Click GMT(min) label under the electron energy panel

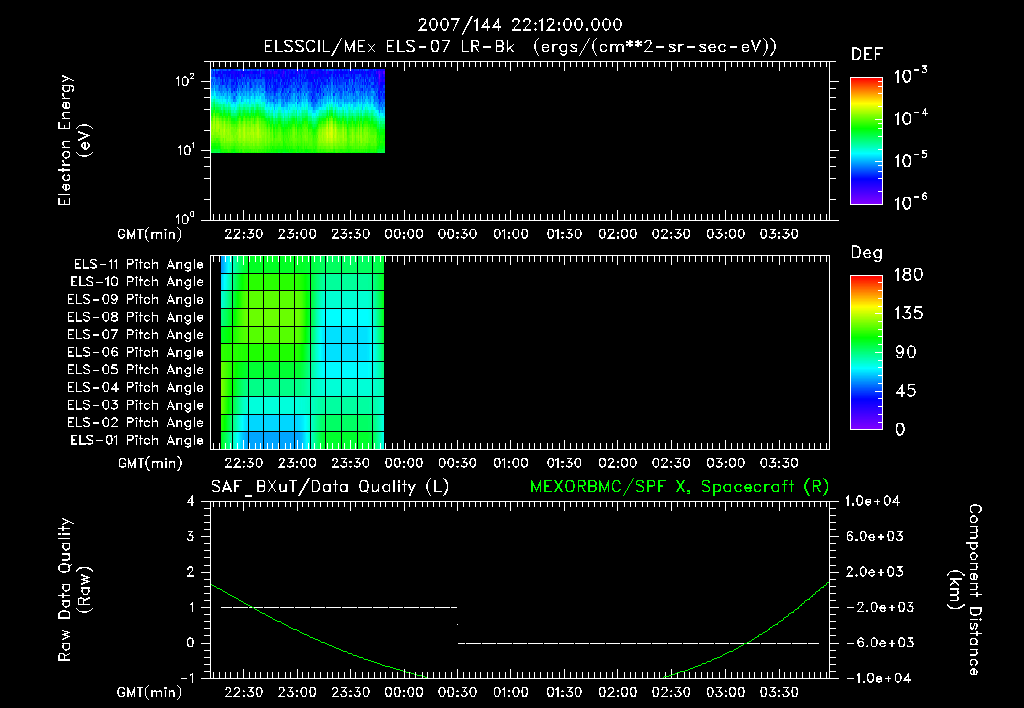tap(149, 234)
